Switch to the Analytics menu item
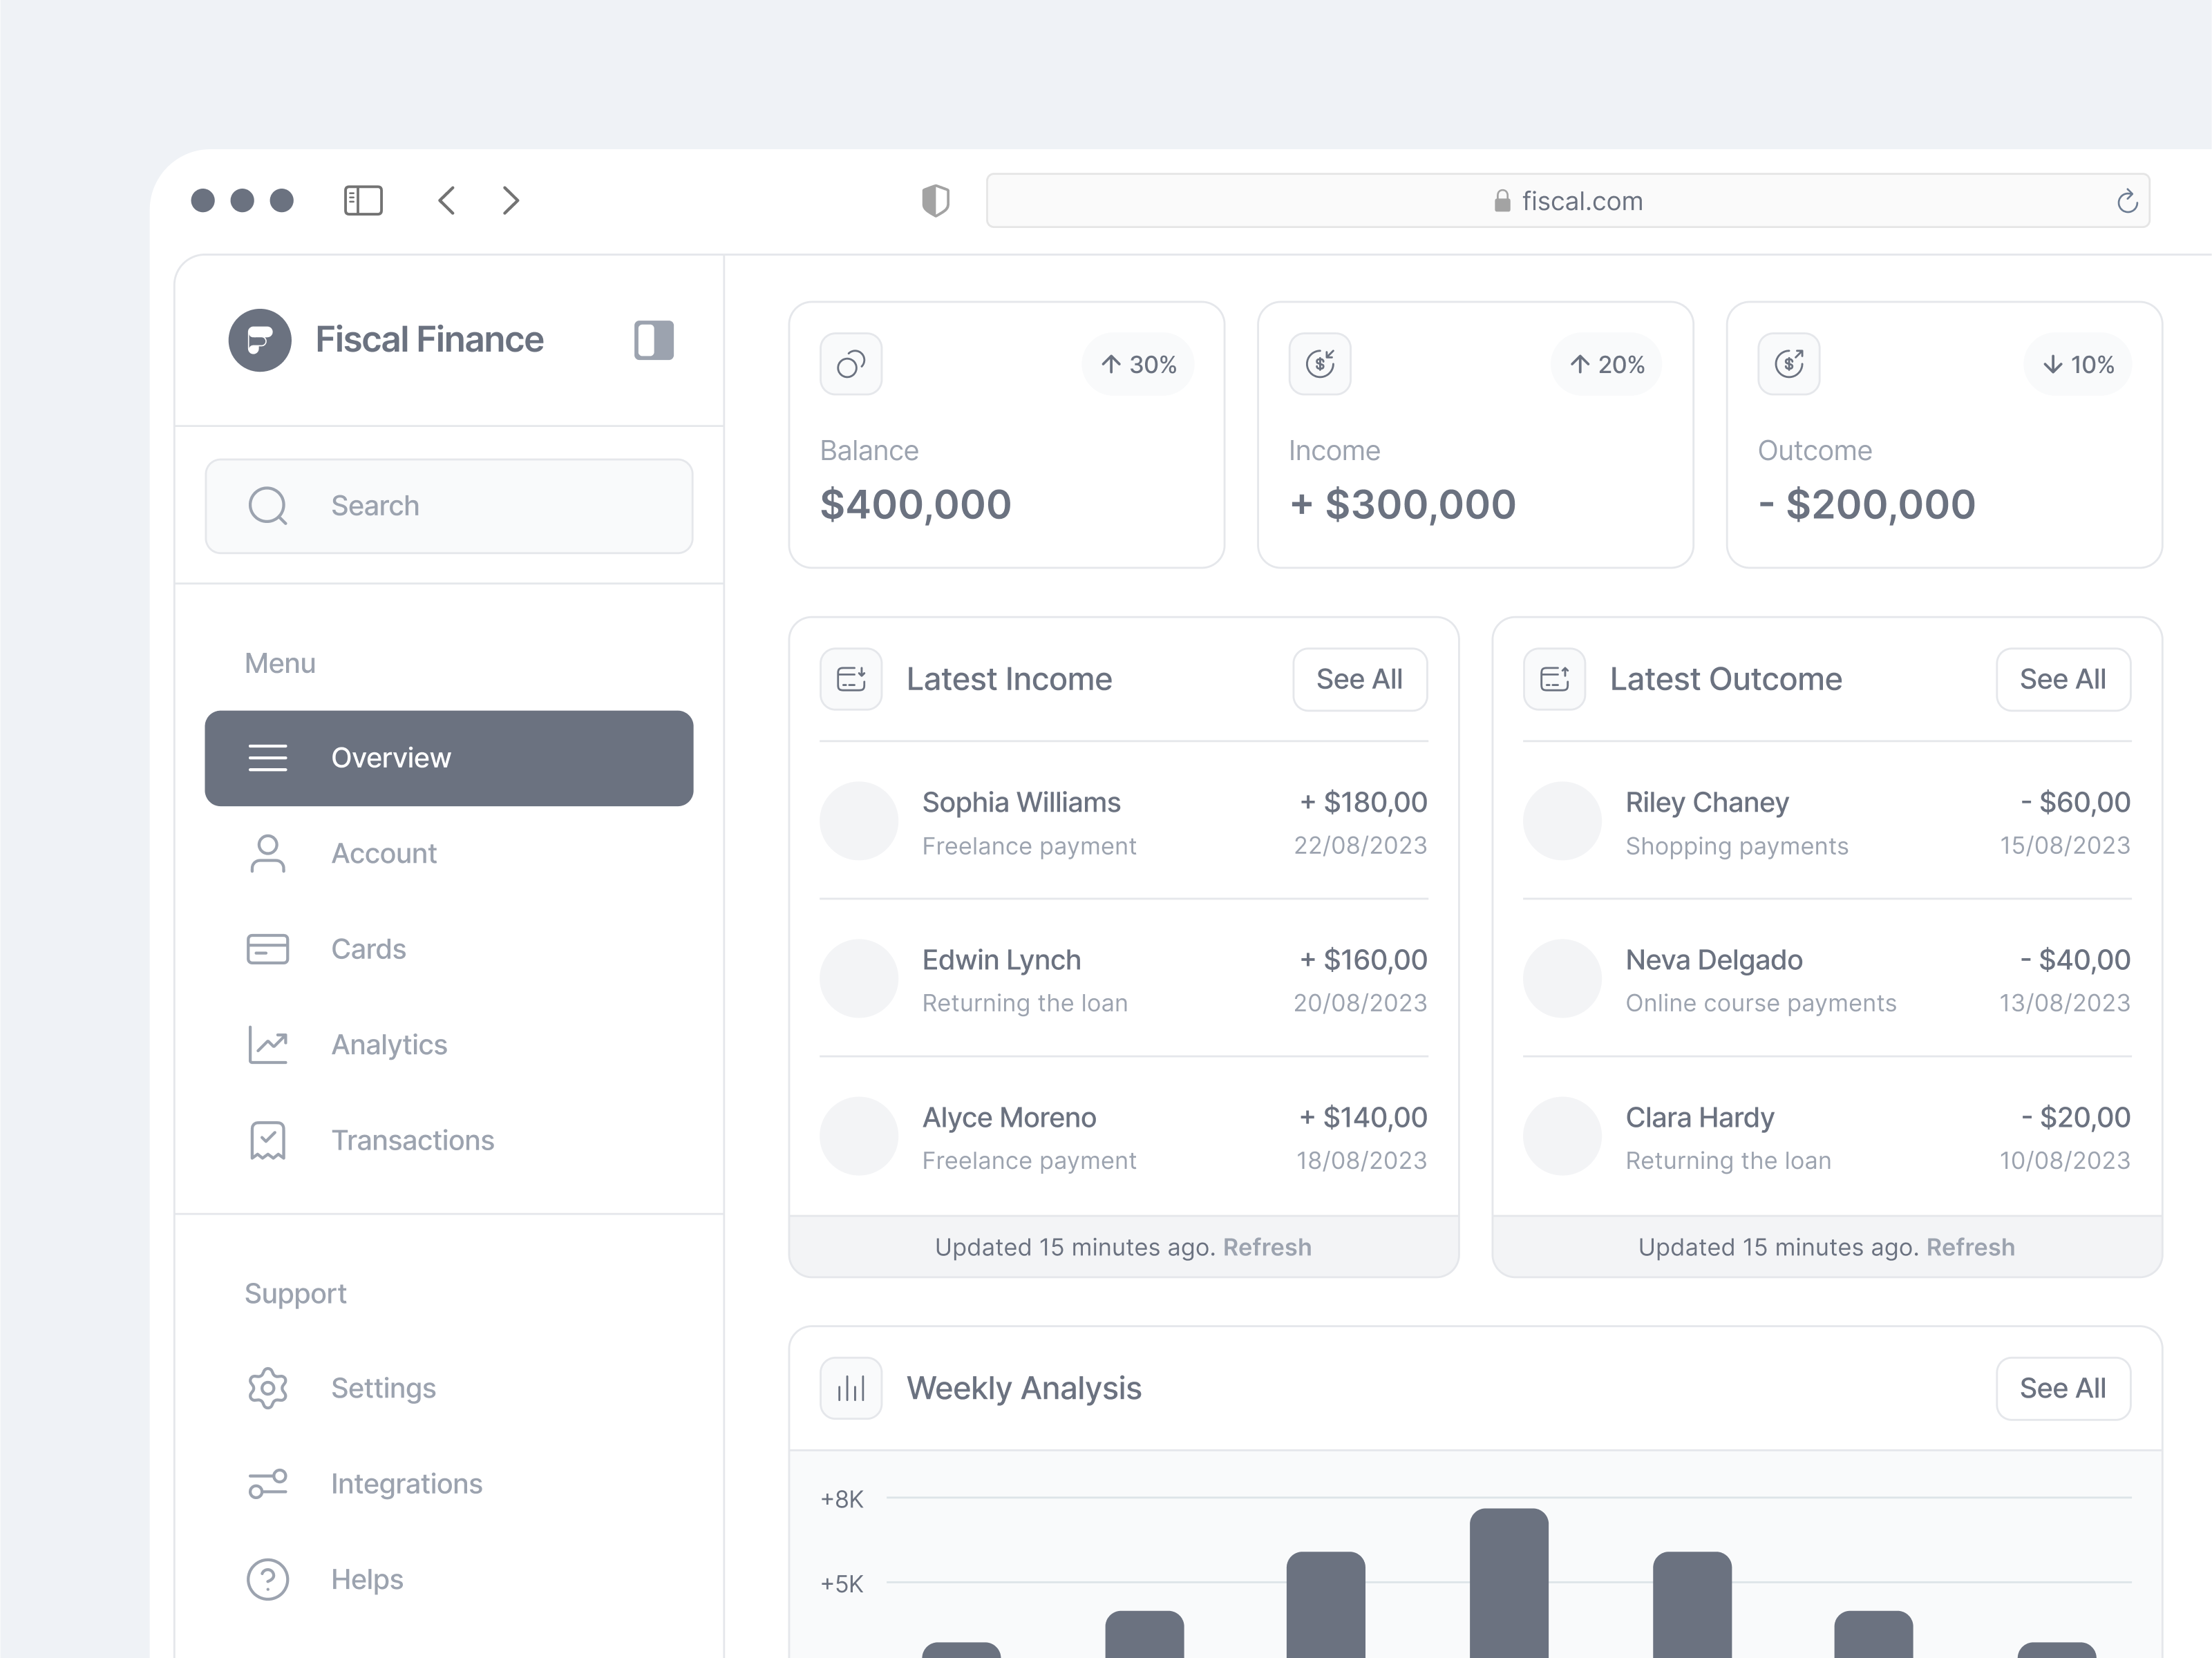 point(389,1044)
